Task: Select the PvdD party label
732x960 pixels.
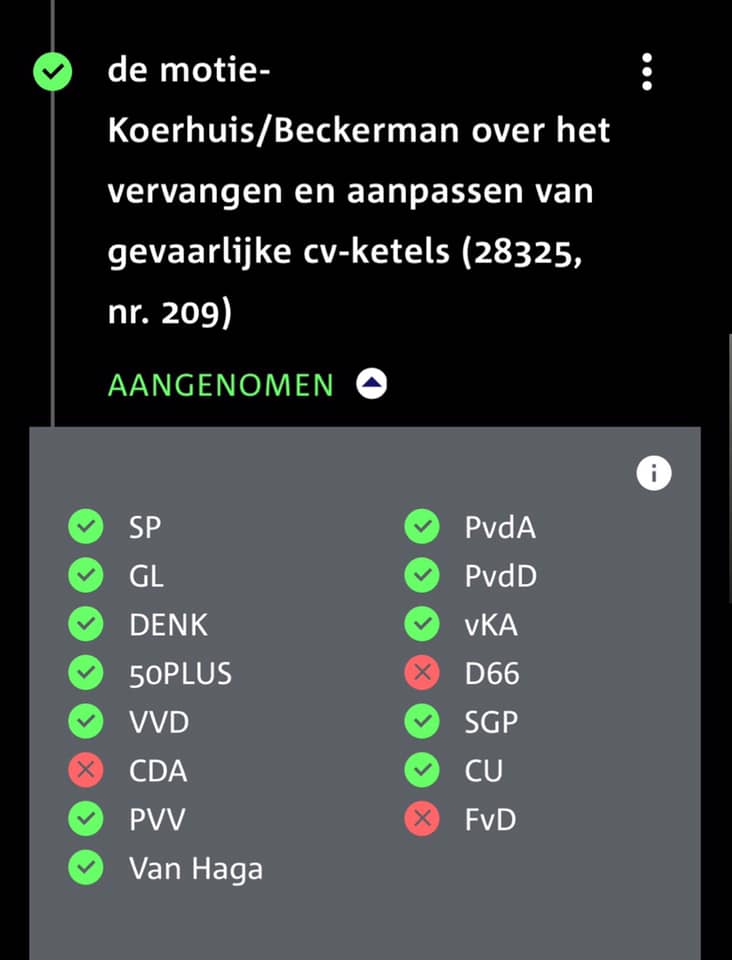Action: pyautogui.click(x=501, y=576)
